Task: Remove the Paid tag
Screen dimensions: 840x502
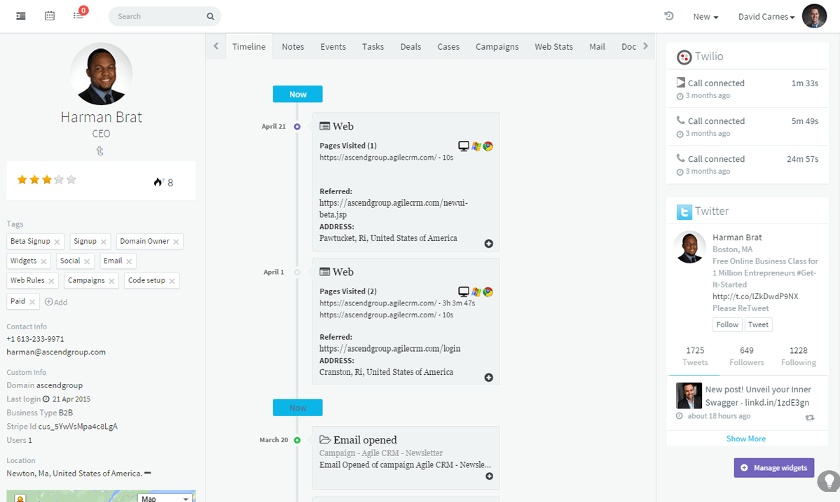Action: pyautogui.click(x=32, y=302)
